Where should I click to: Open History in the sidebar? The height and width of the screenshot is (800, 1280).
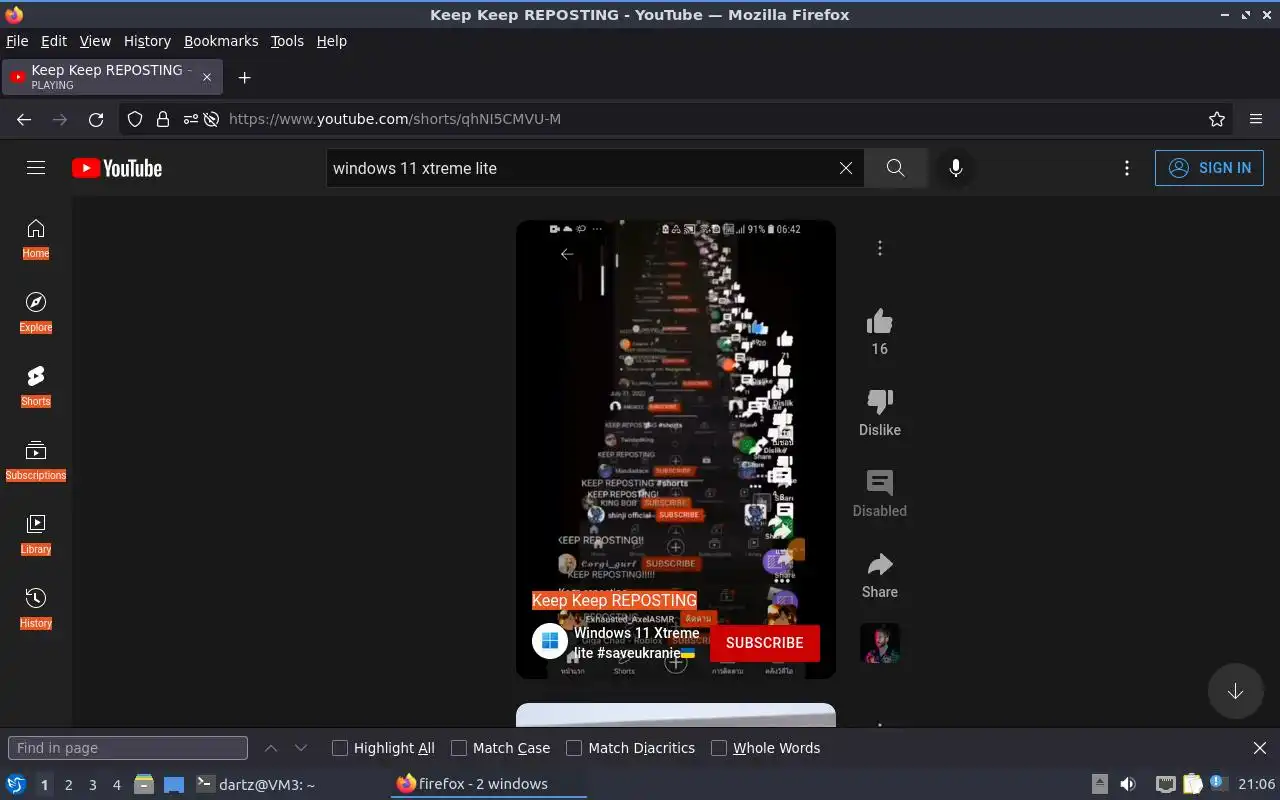click(x=36, y=609)
